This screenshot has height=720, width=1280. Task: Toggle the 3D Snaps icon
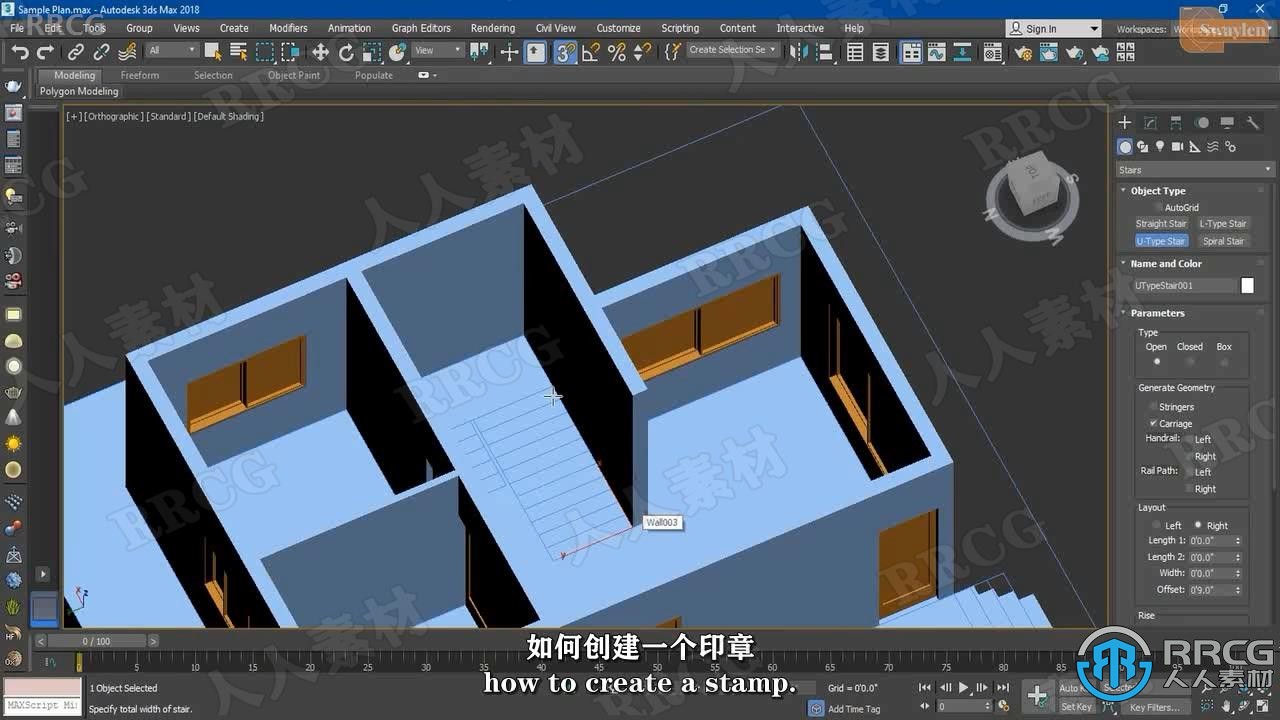[x=565, y=52]
